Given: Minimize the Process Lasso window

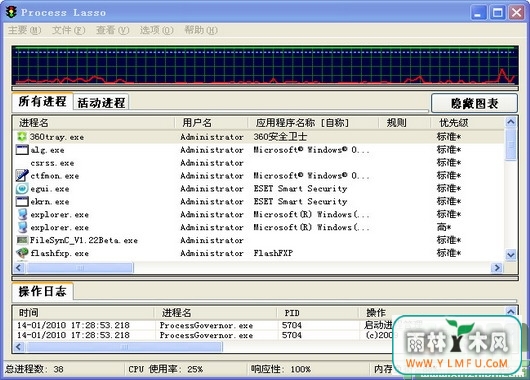Looking at the screenshot, I should 478,13.
